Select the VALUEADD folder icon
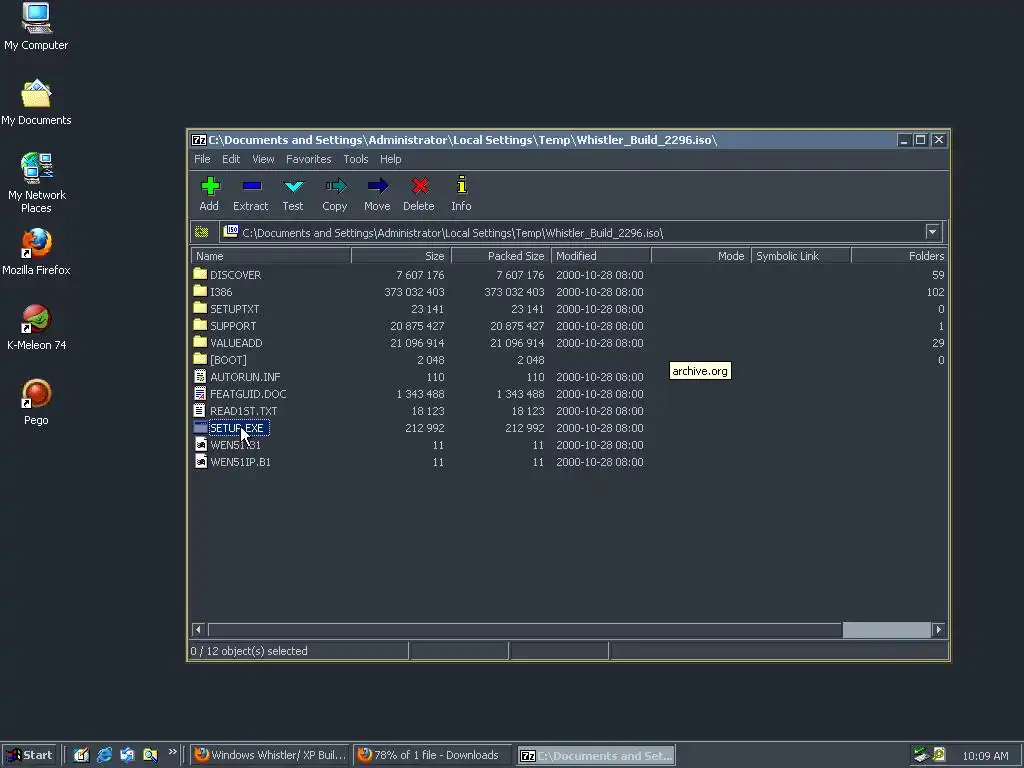 (200, 342)
